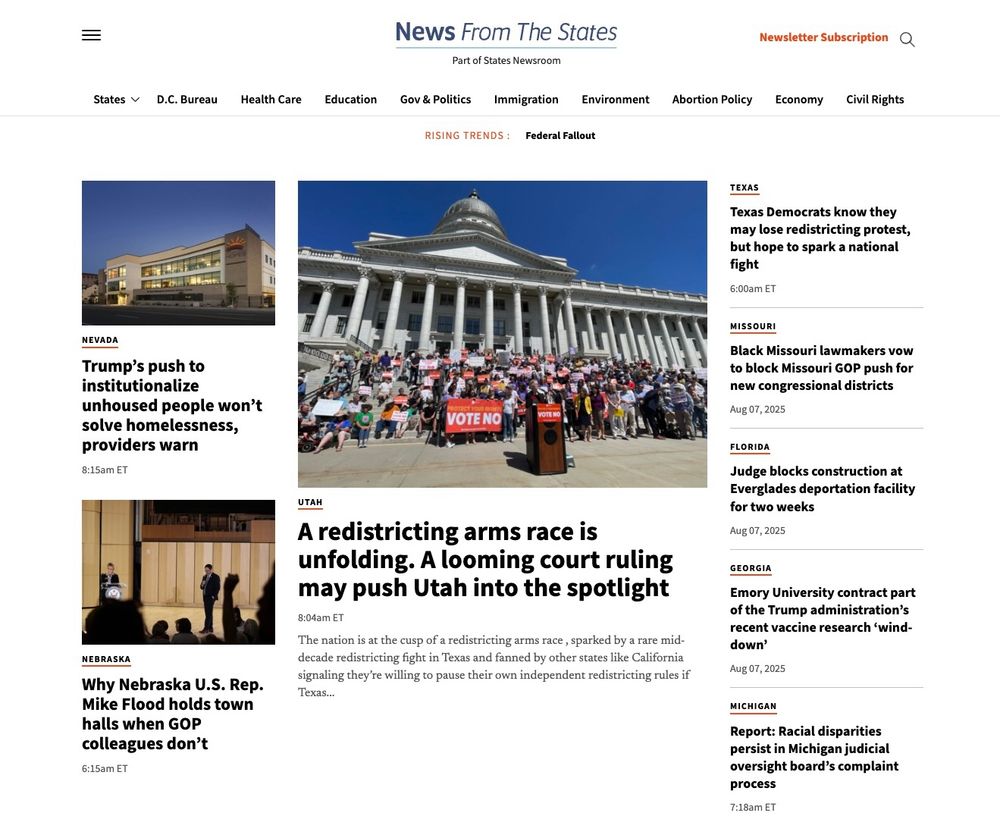Image resolution: width=1000 pixels, height=817 pixels.
Task: Click the MISSOURI state tag
Action: click(x=753, y=327)
